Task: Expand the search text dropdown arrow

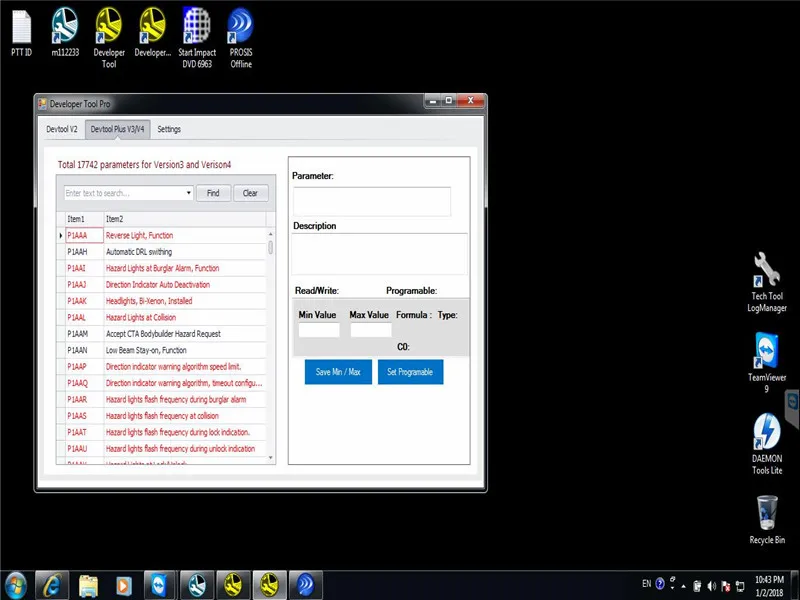Action: (x=189, y=193)
